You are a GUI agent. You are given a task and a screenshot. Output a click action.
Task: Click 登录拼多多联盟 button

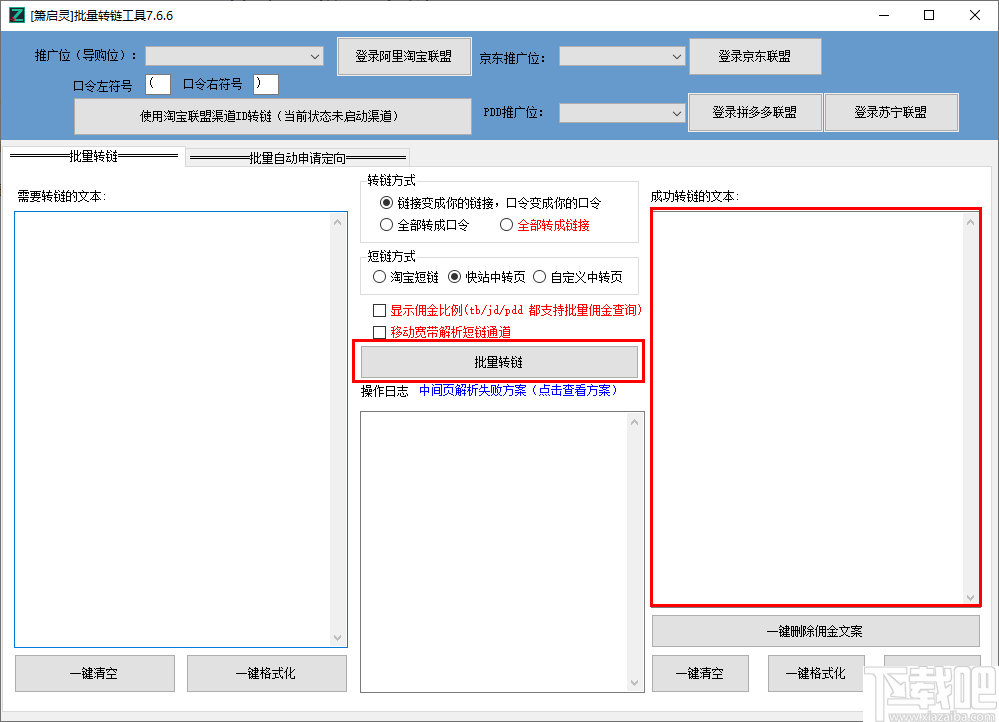coord(755,112)
